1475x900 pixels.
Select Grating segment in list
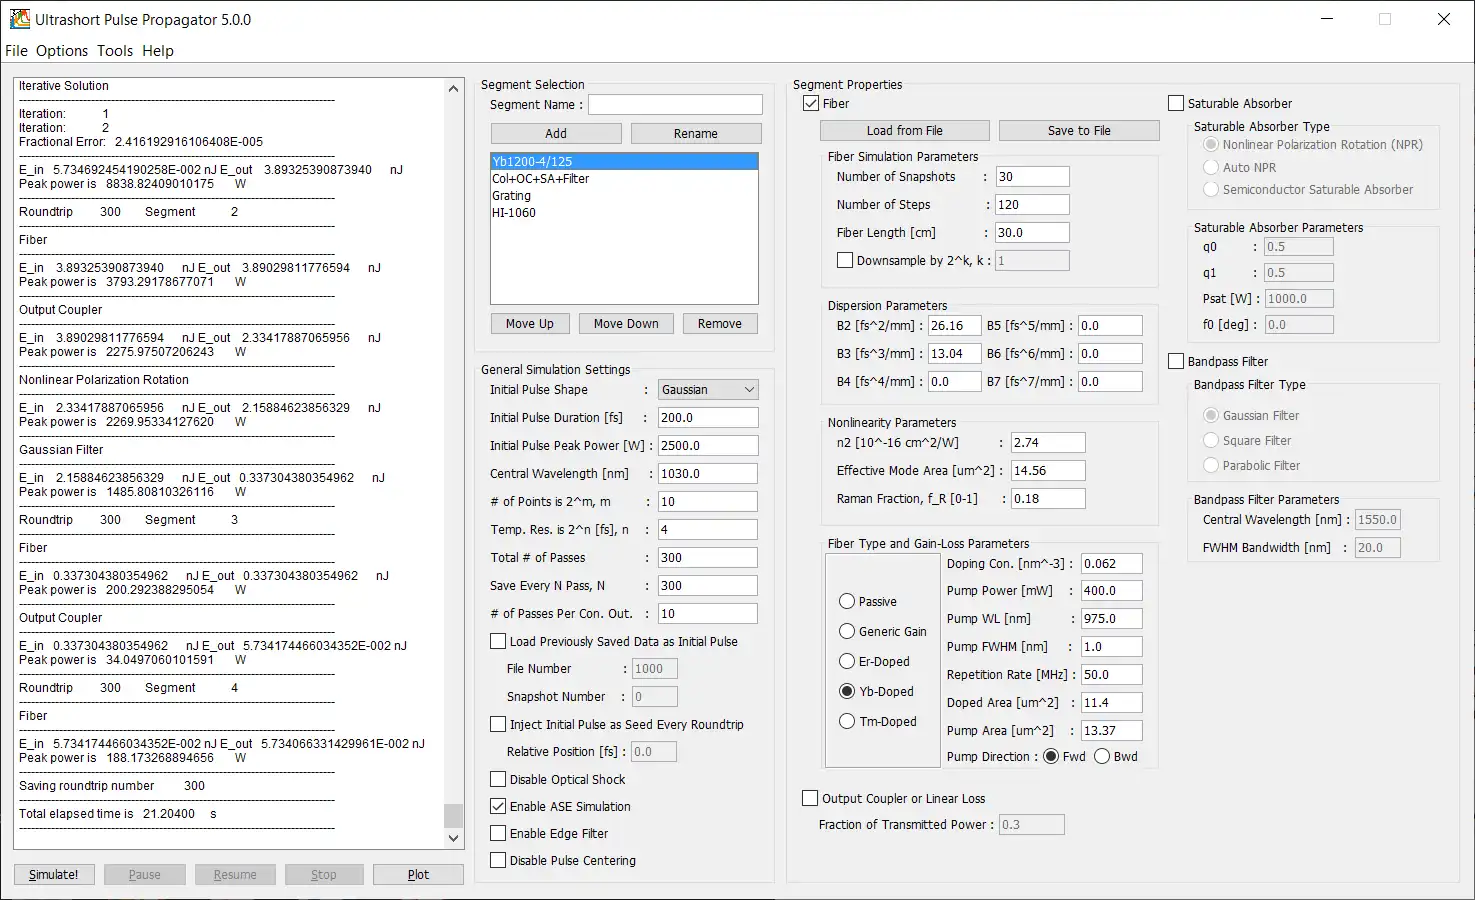click(624, 196)
